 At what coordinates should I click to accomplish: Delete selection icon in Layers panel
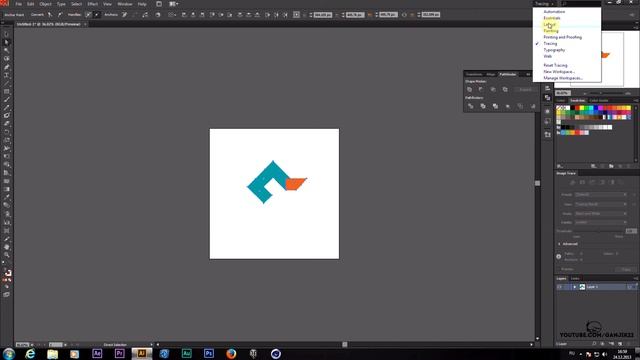pos(628,344)
